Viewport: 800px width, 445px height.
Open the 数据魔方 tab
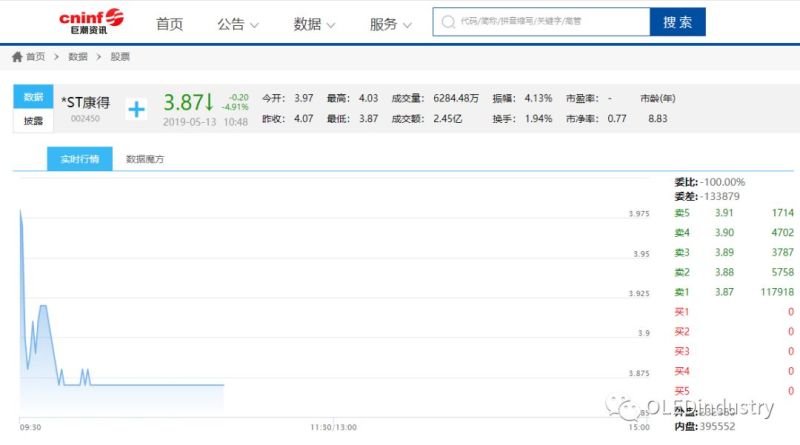click(144, 159)
